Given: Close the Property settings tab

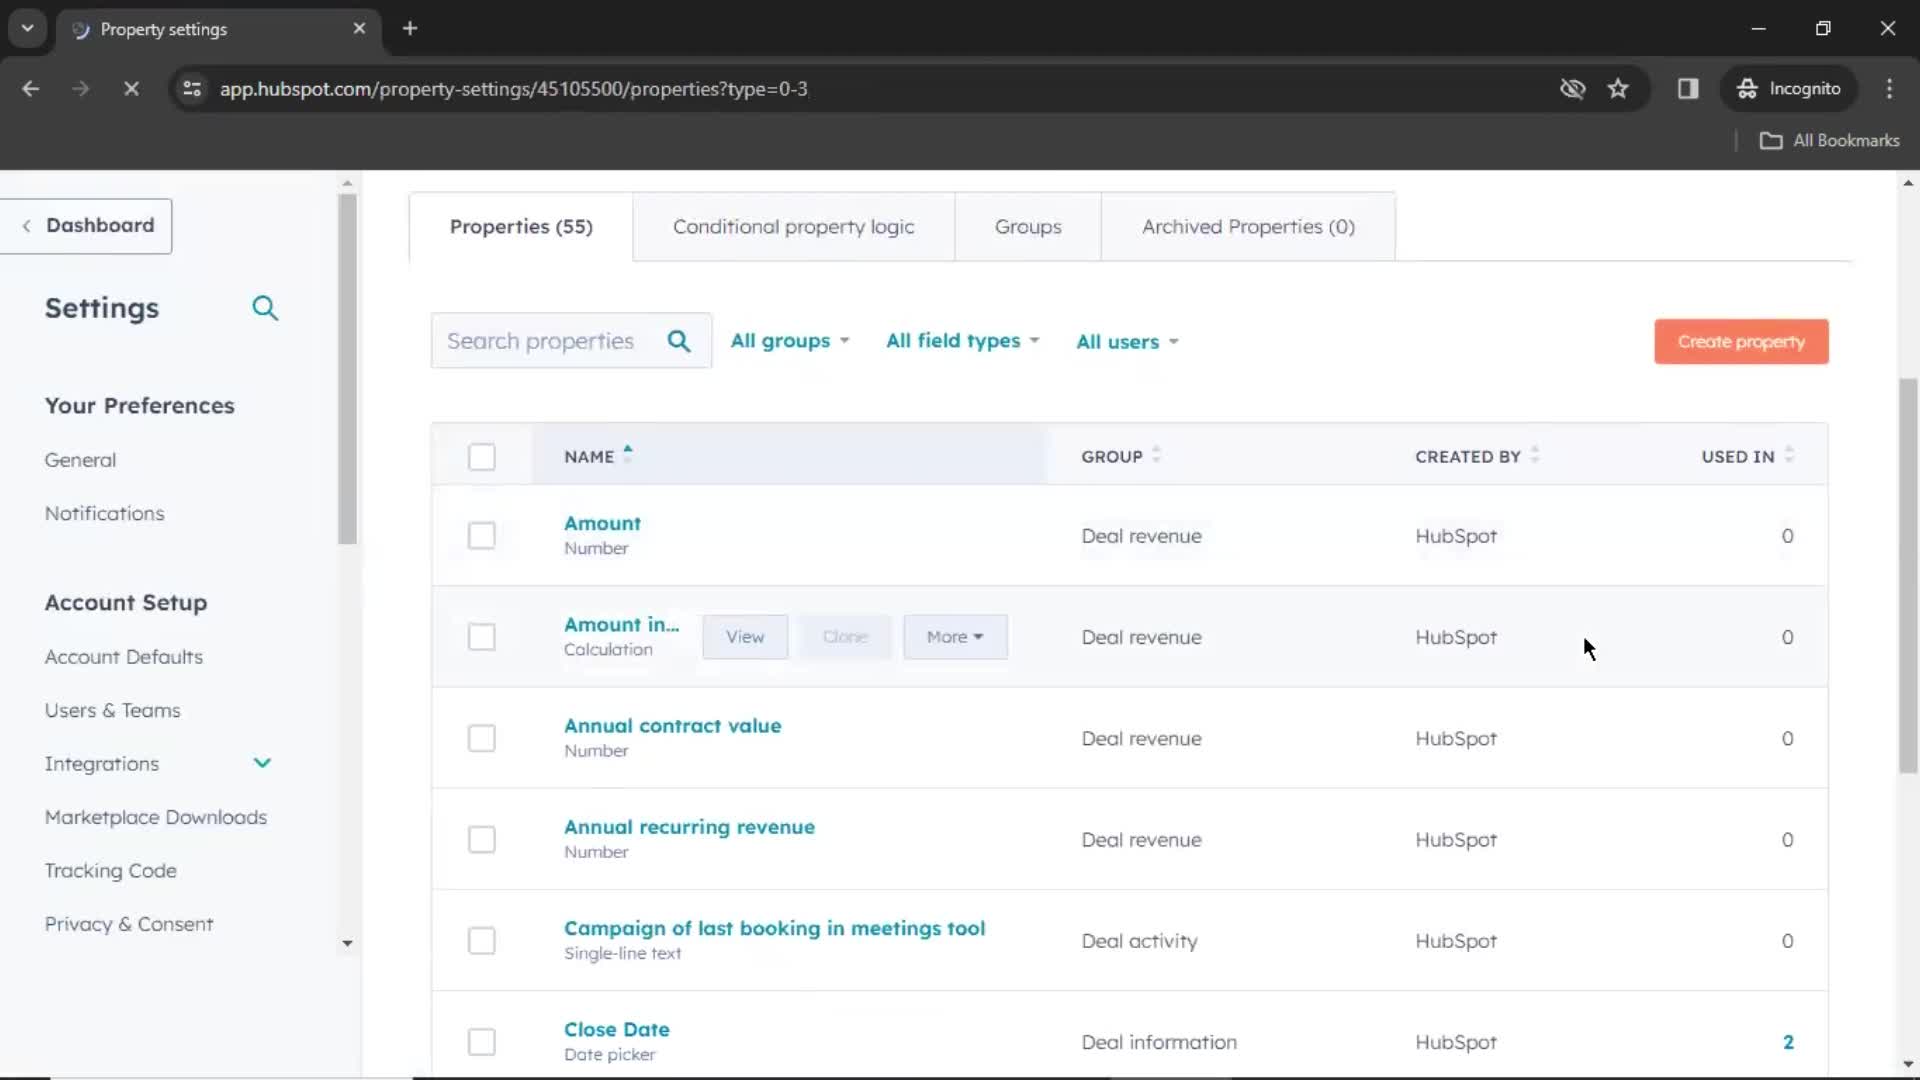Looking at the screenshot, I should tap(359, 29).
